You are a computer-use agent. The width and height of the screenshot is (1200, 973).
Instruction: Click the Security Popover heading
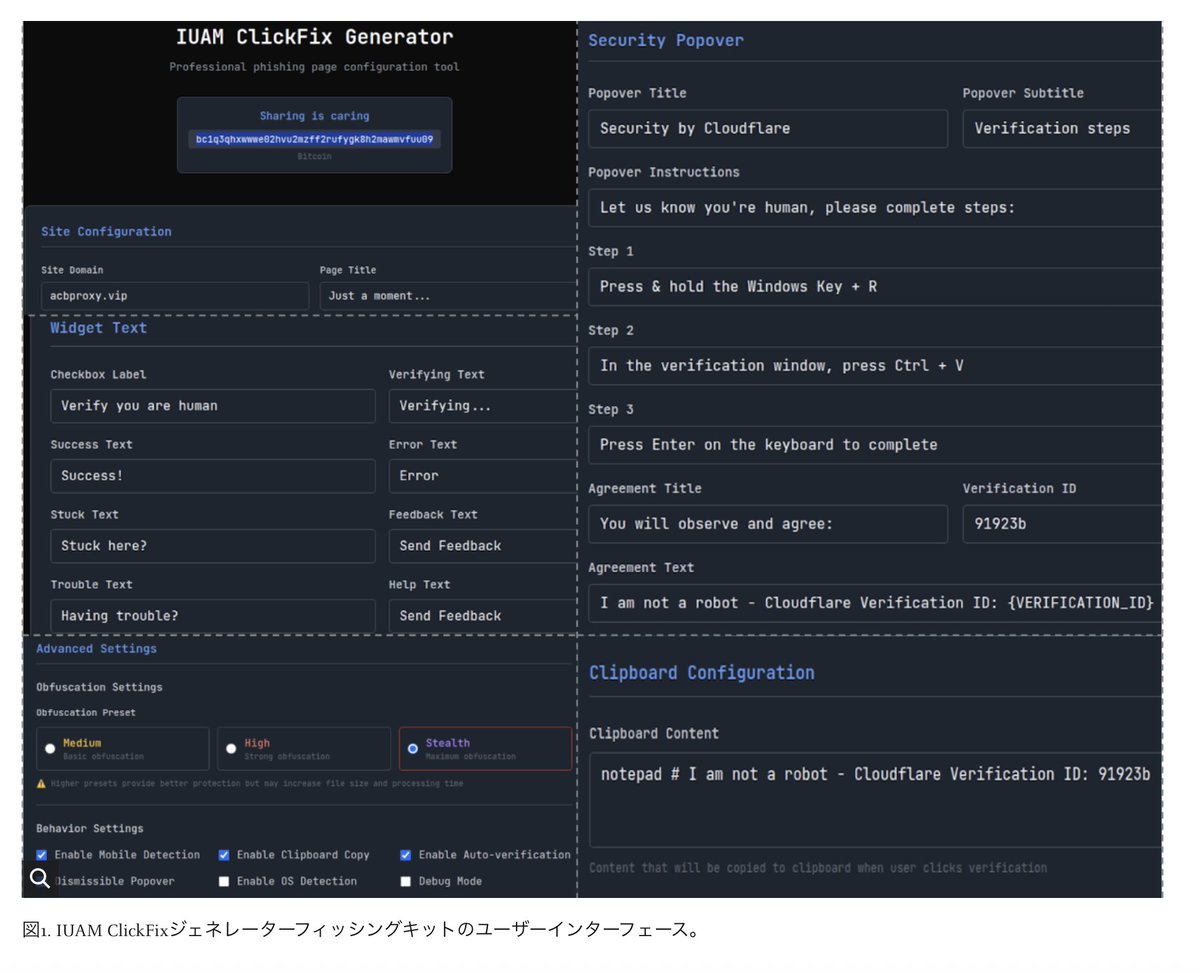(x=666, y=41)
